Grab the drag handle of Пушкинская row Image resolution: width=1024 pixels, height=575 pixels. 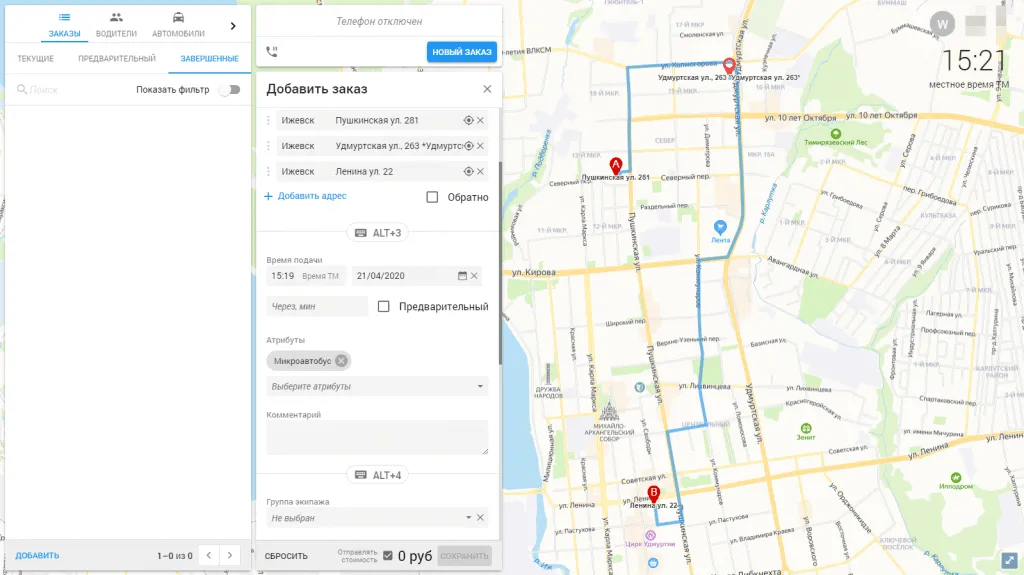point(268,120)
